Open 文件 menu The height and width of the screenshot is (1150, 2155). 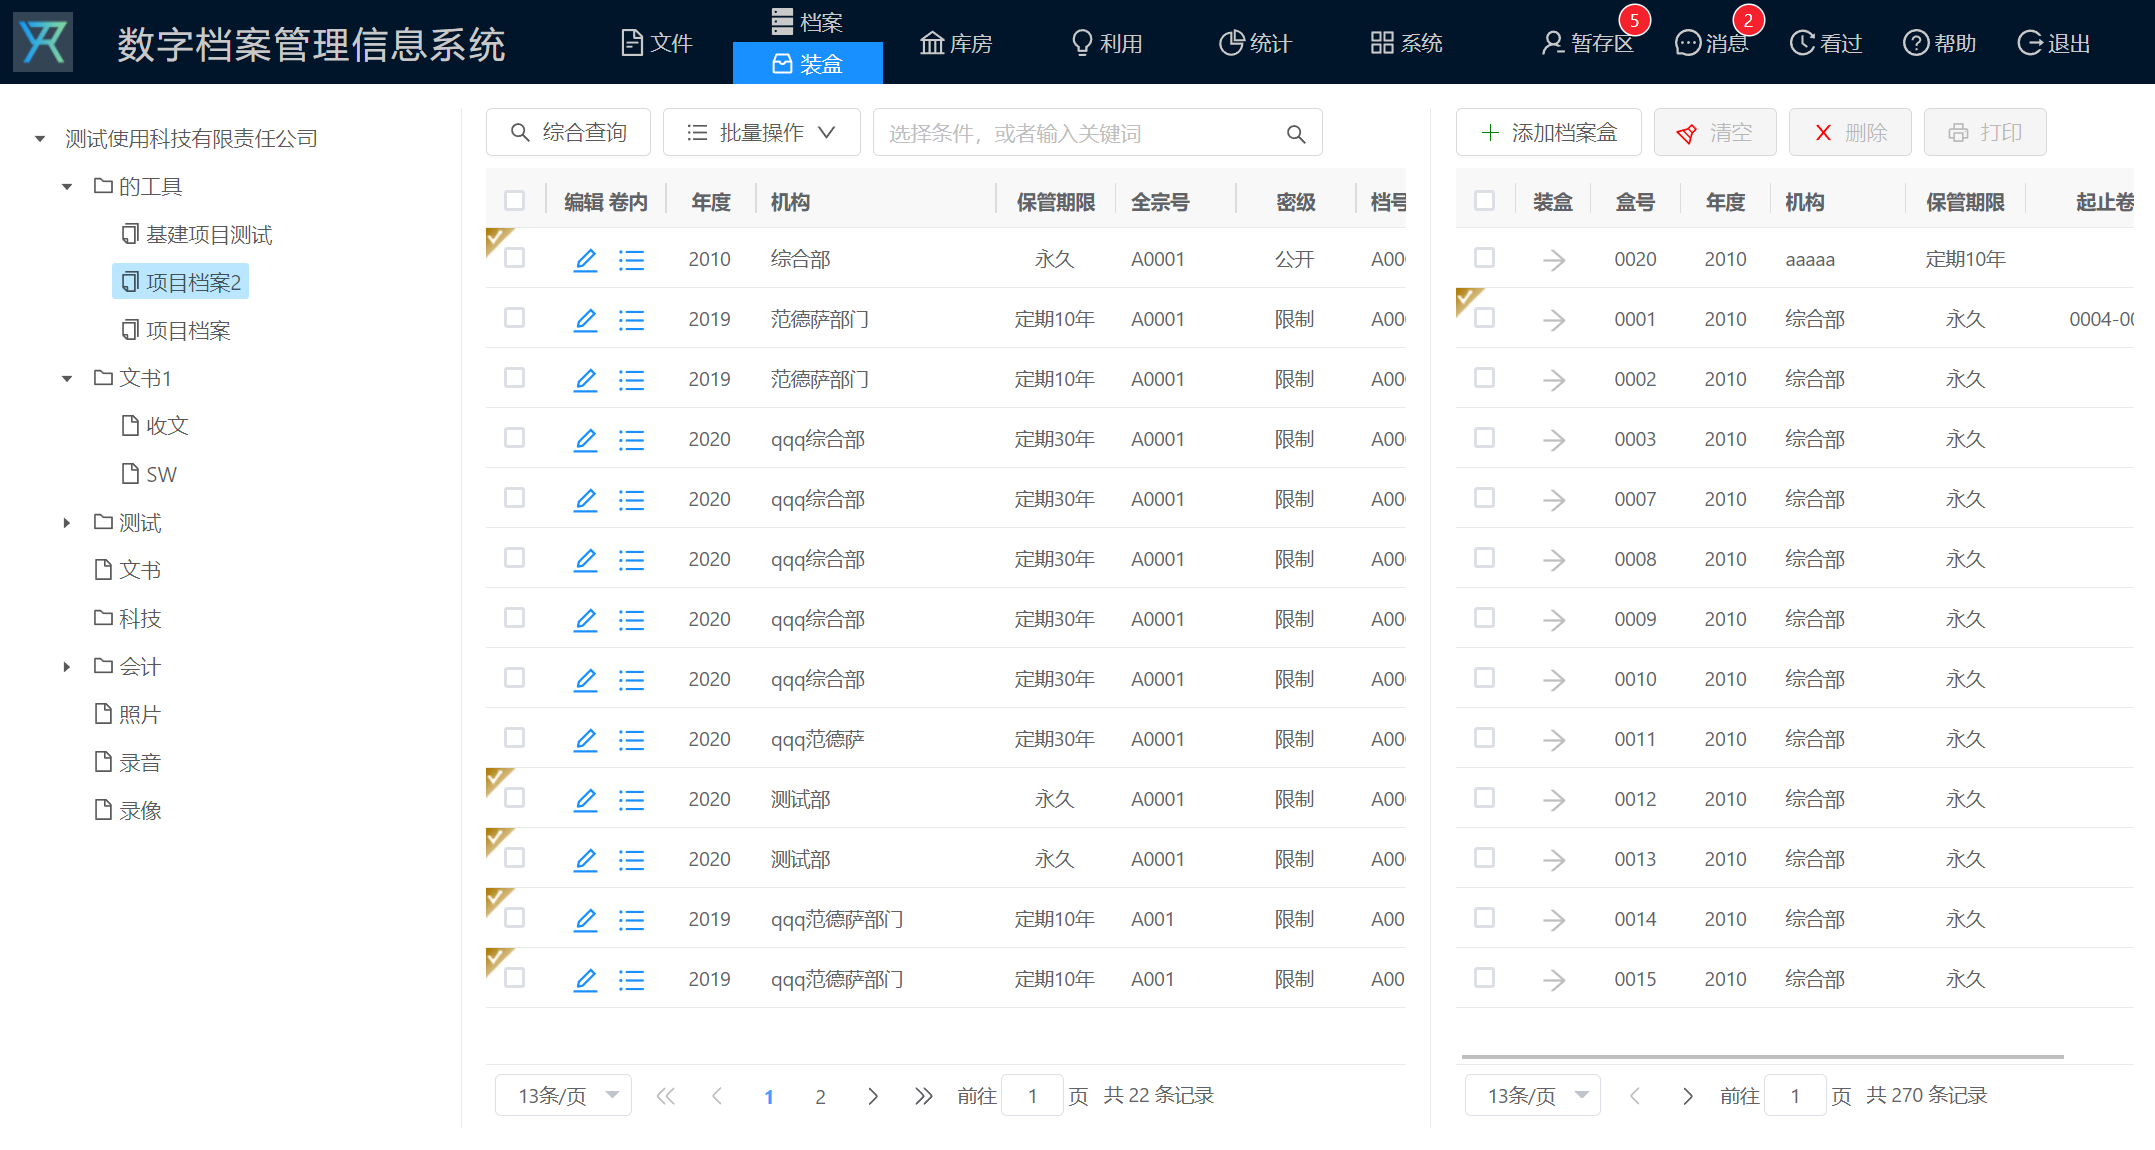point(657,43)
